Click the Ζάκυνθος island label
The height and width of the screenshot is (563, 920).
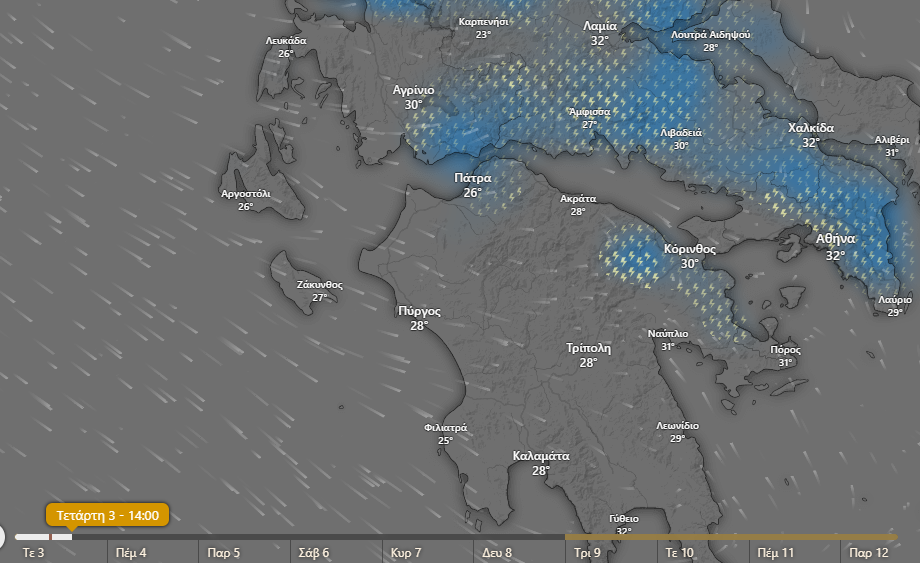click(x=319, y=285)
